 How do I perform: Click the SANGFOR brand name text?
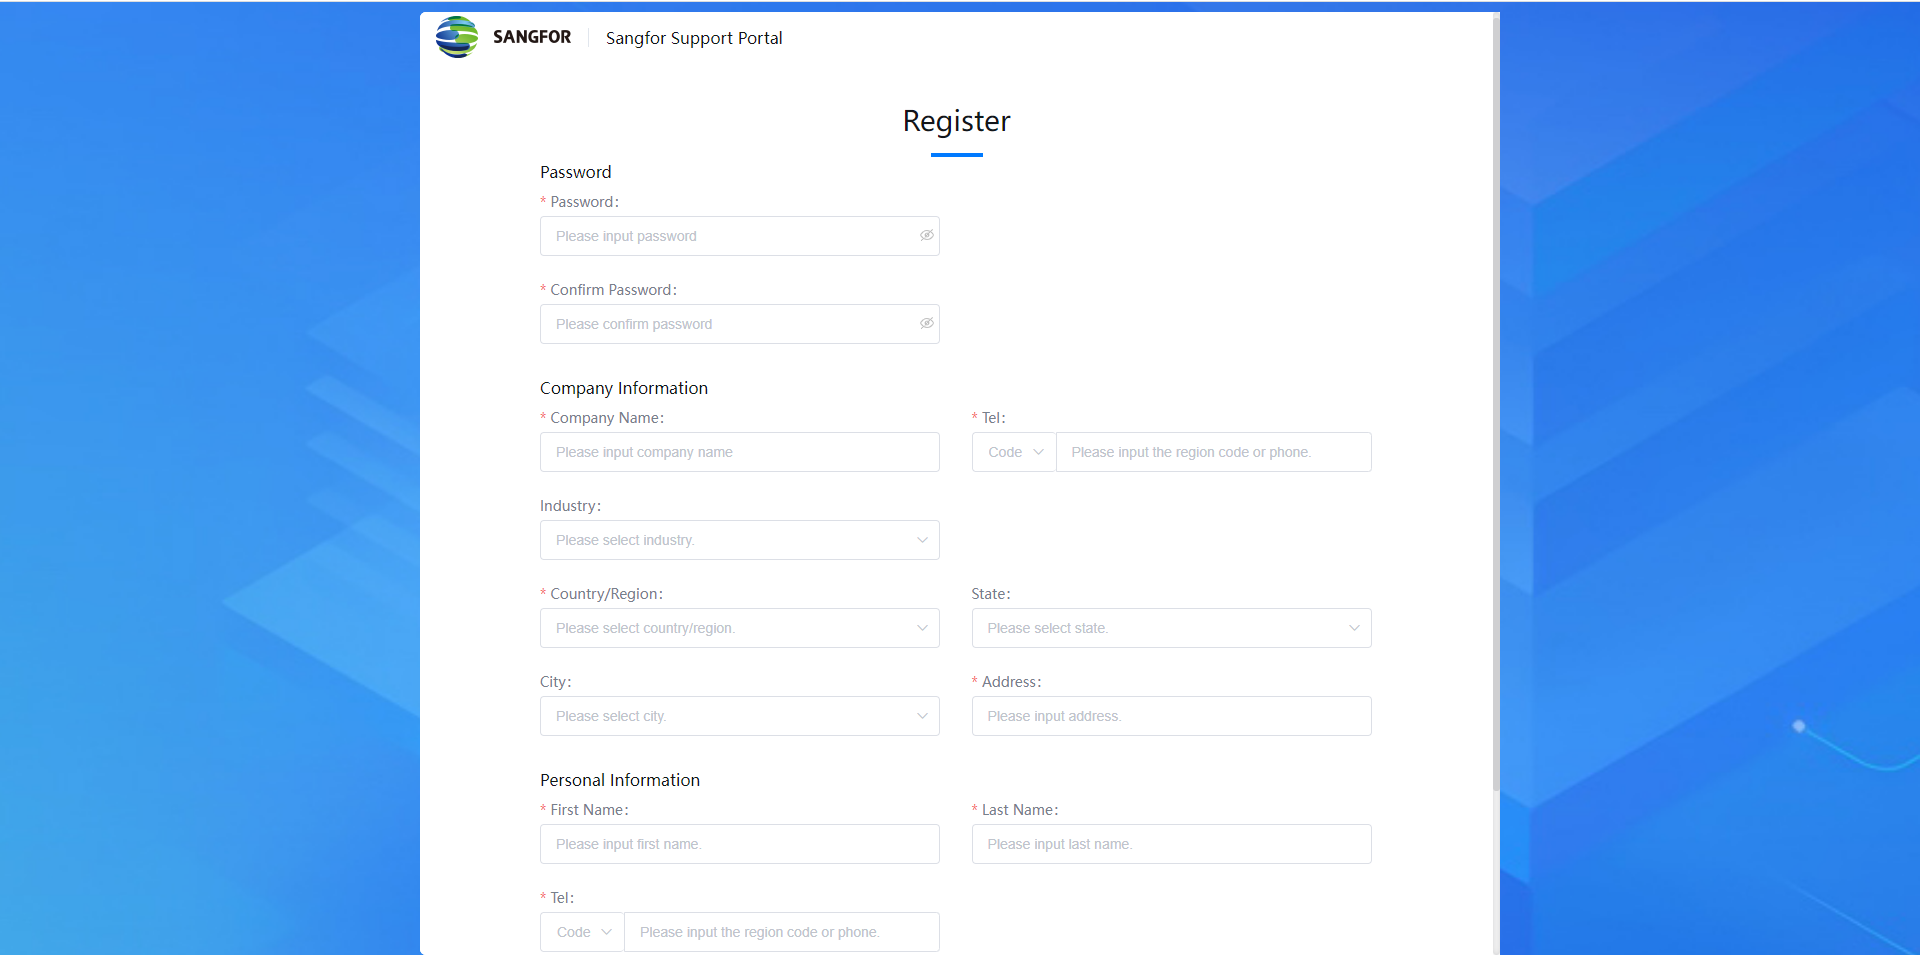coord(532,37)
